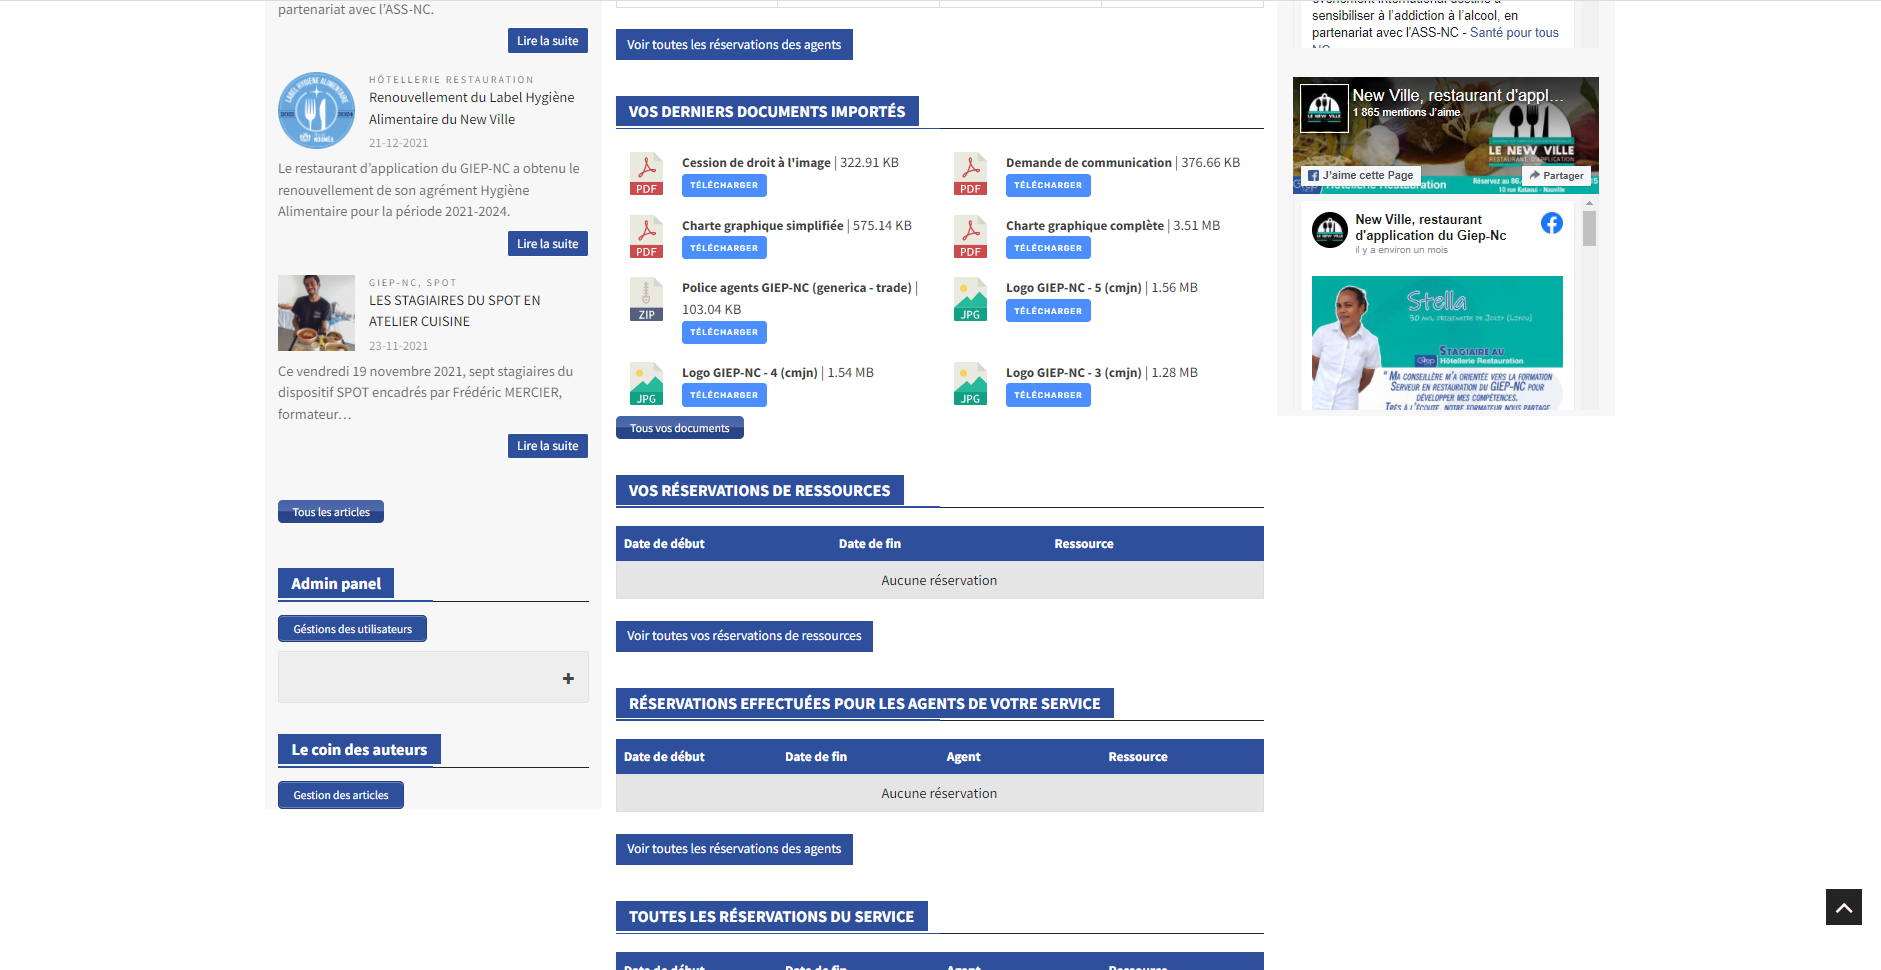Download Police agents GIEP-NC zip
This screenshot has width=1881, height=970.
coord(724,332)
